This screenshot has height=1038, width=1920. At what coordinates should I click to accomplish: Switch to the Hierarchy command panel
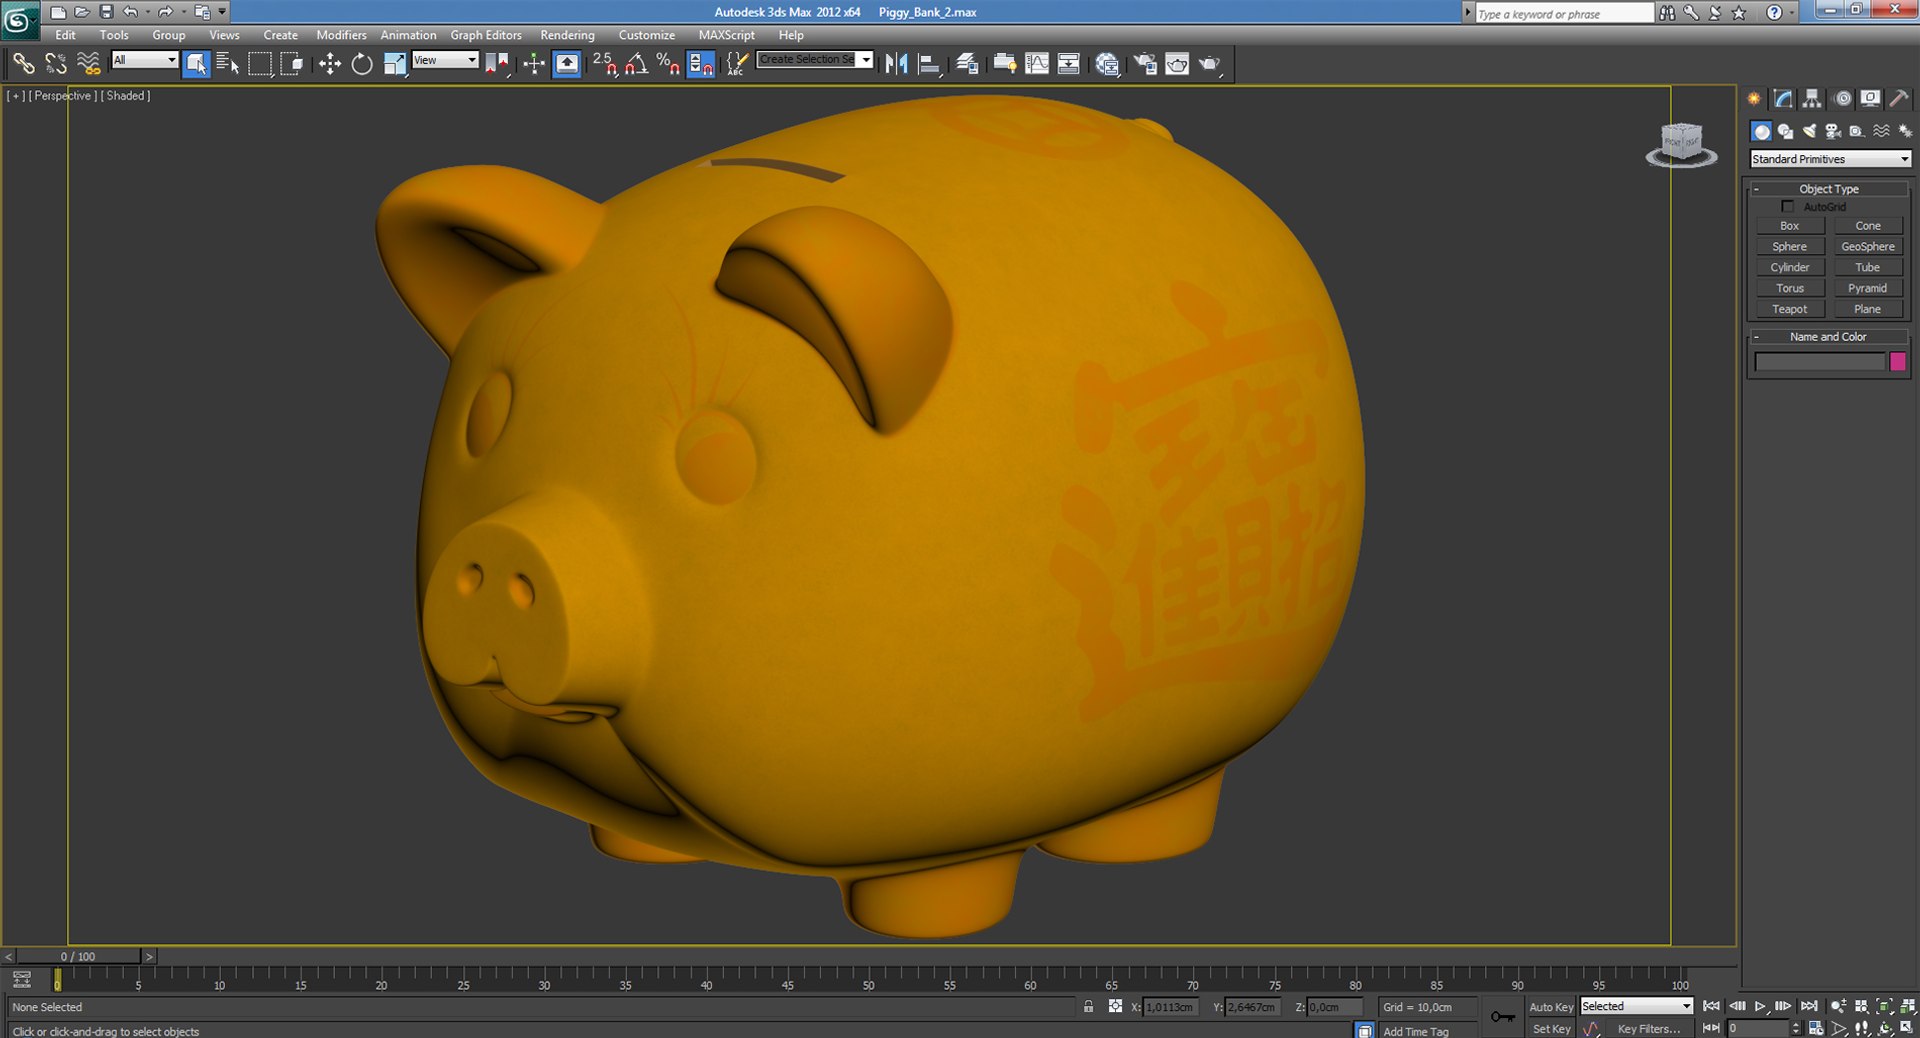click(x=1812, y=98)
